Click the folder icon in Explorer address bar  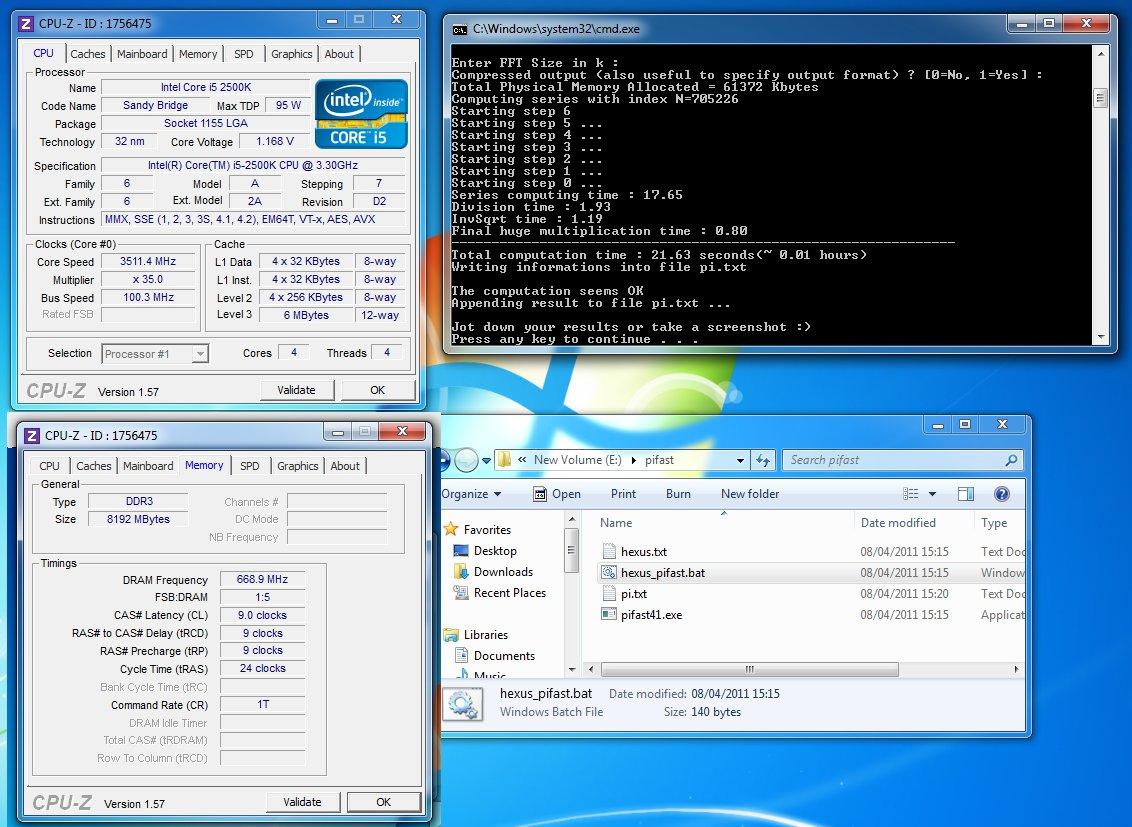tap(505, 460)
